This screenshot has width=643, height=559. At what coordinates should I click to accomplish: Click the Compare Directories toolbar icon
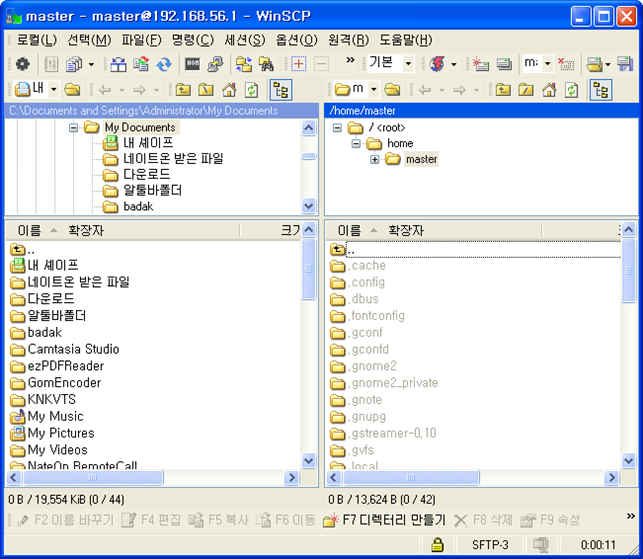[x=119, y=64]
